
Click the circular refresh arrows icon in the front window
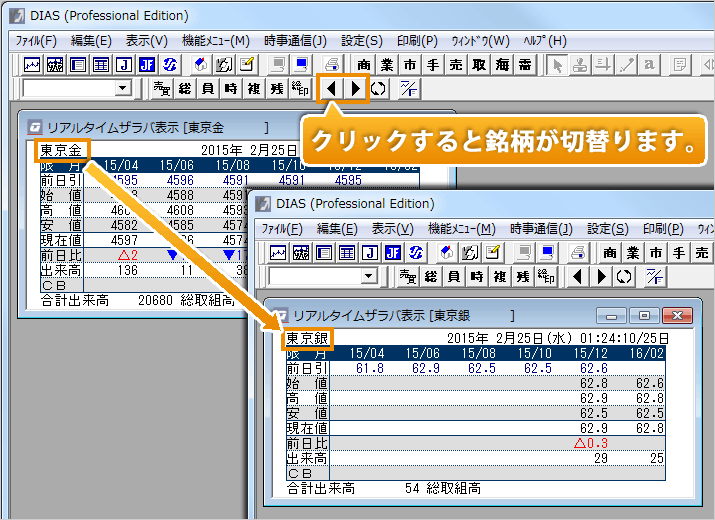tap(625, 276)
